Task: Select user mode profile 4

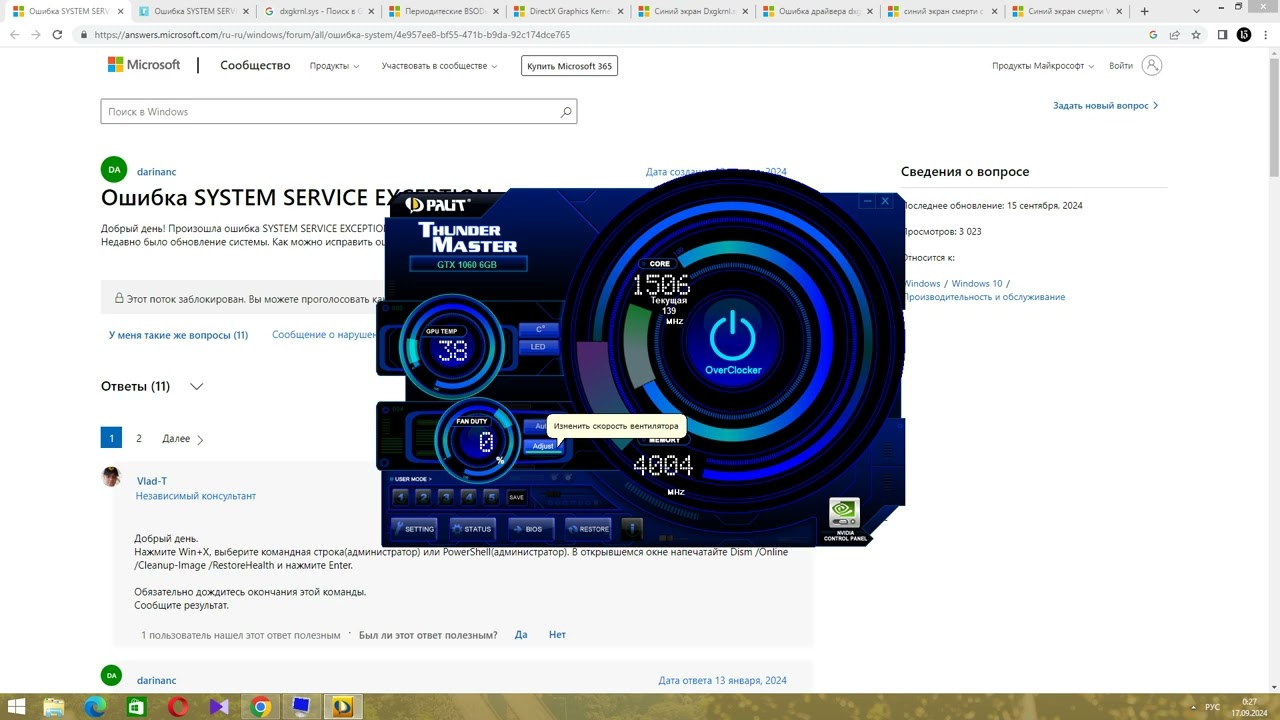Action: coord(469,496)
